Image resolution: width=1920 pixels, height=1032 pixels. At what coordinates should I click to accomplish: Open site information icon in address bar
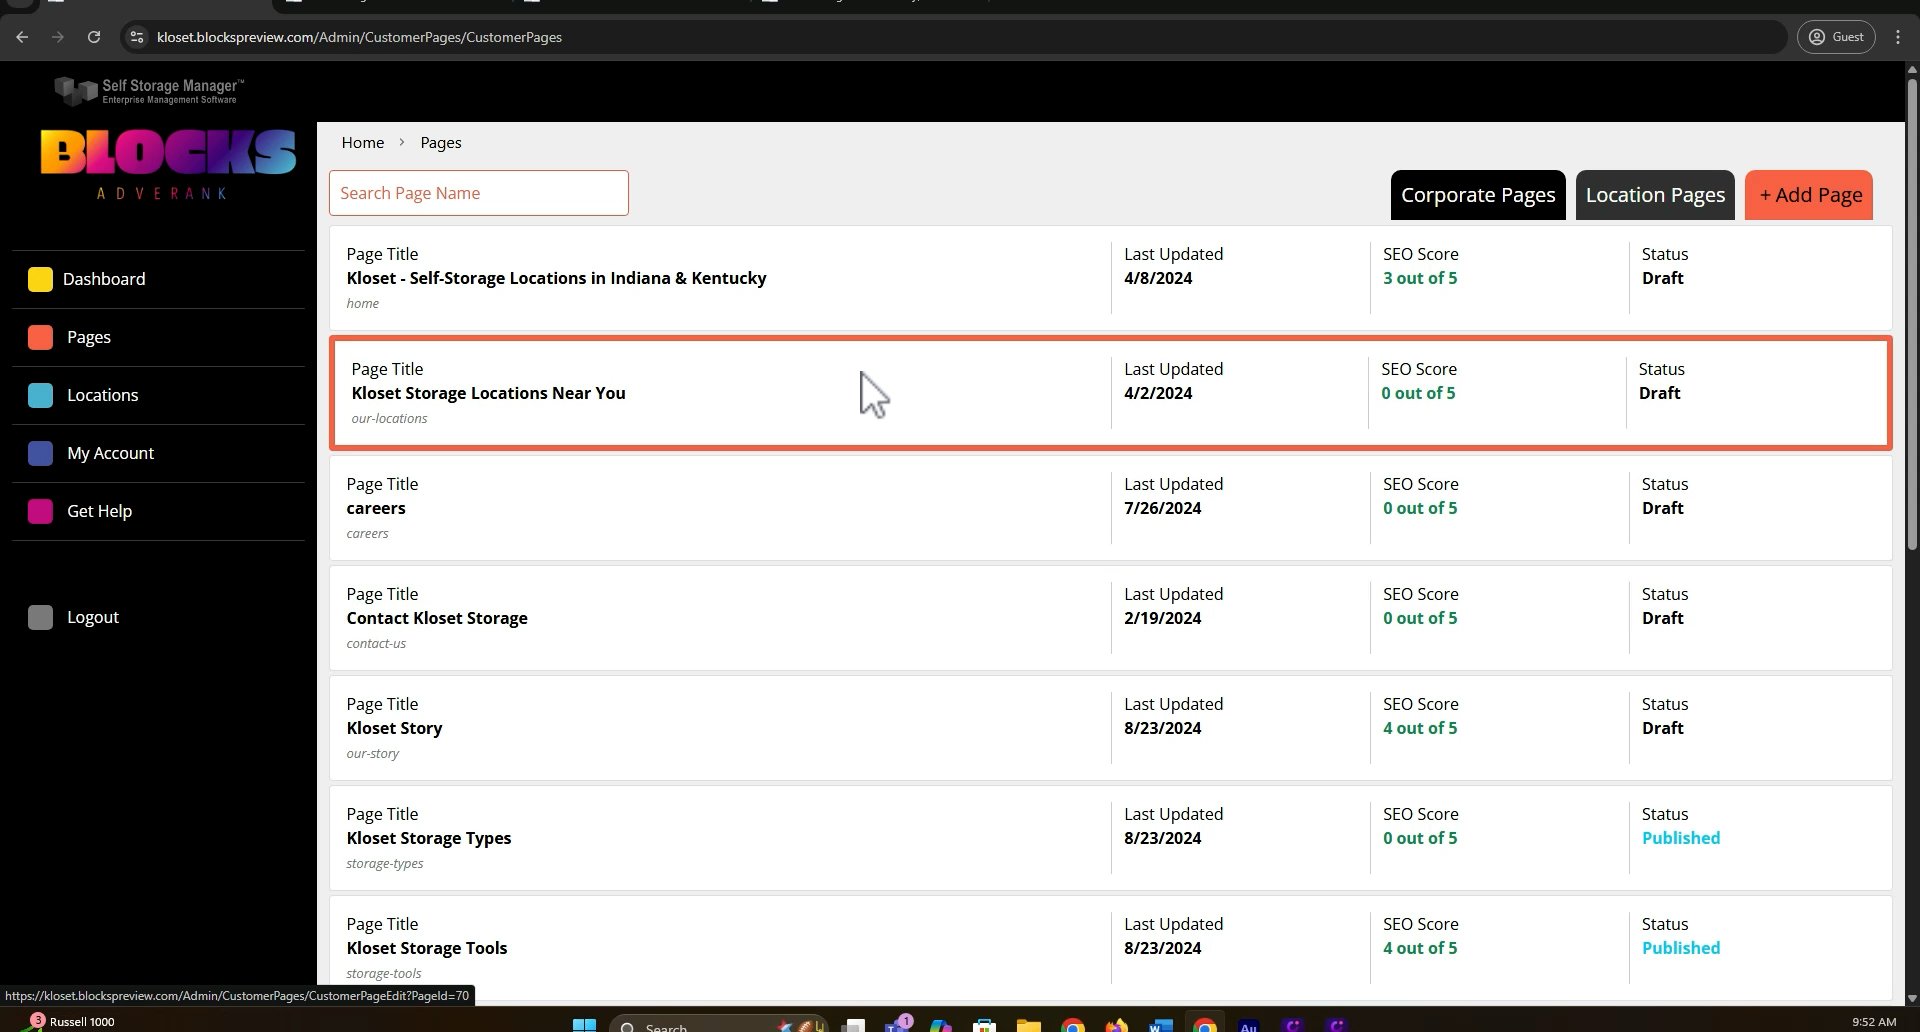coord(138,37)
